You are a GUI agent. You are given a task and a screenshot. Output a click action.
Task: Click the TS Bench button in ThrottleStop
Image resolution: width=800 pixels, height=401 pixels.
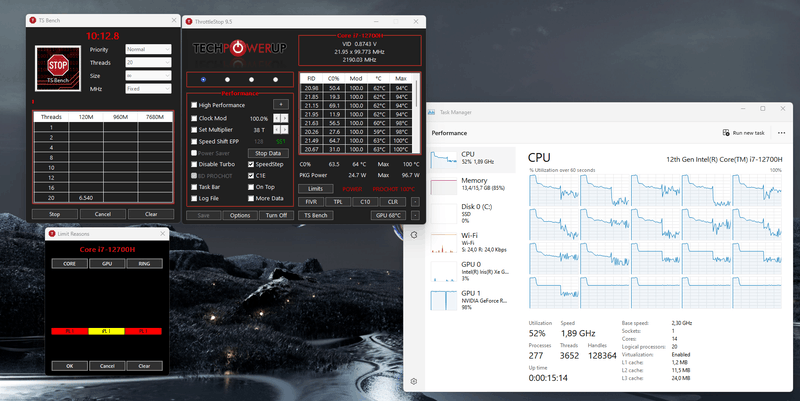(x=315, y=215)
